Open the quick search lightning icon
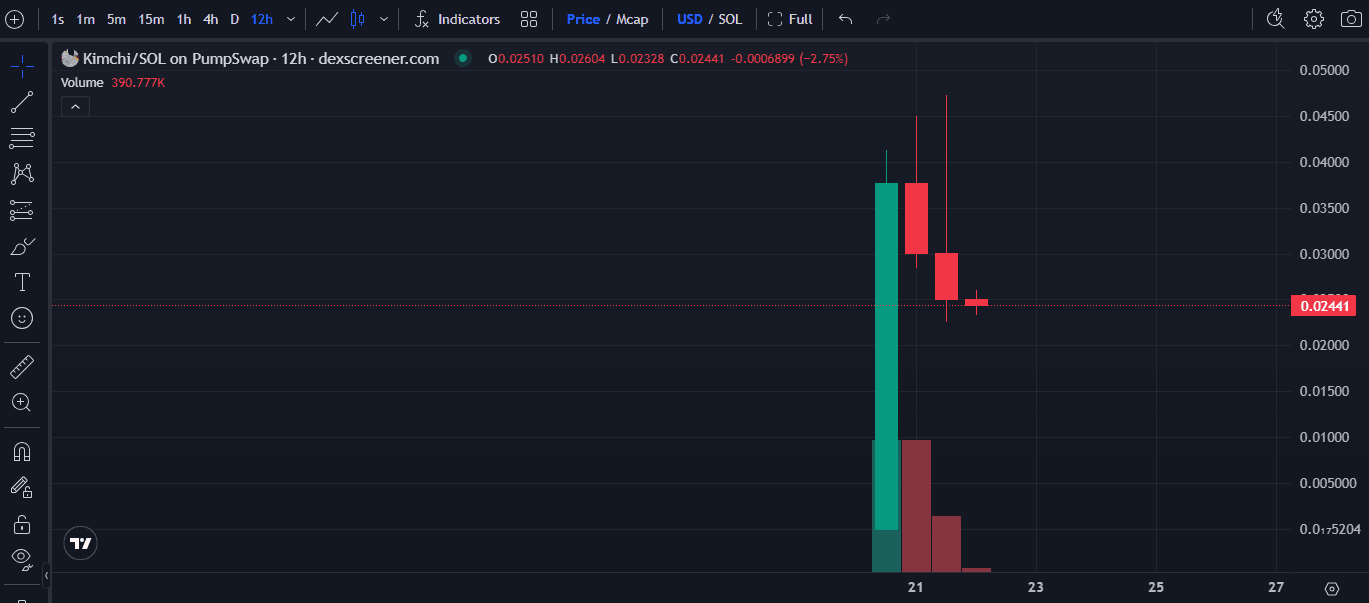Image resolution: width=1369 pixels, height=603 pixels. (x=1275, y=19)
